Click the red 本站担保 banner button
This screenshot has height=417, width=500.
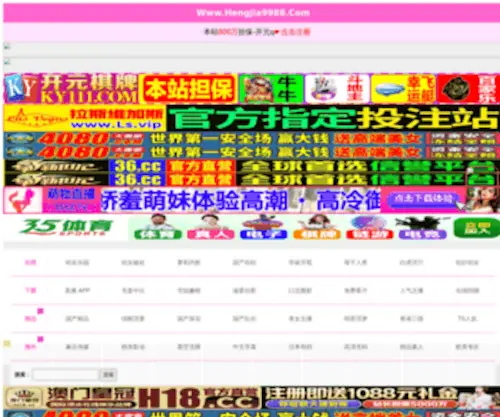point(188,89)
